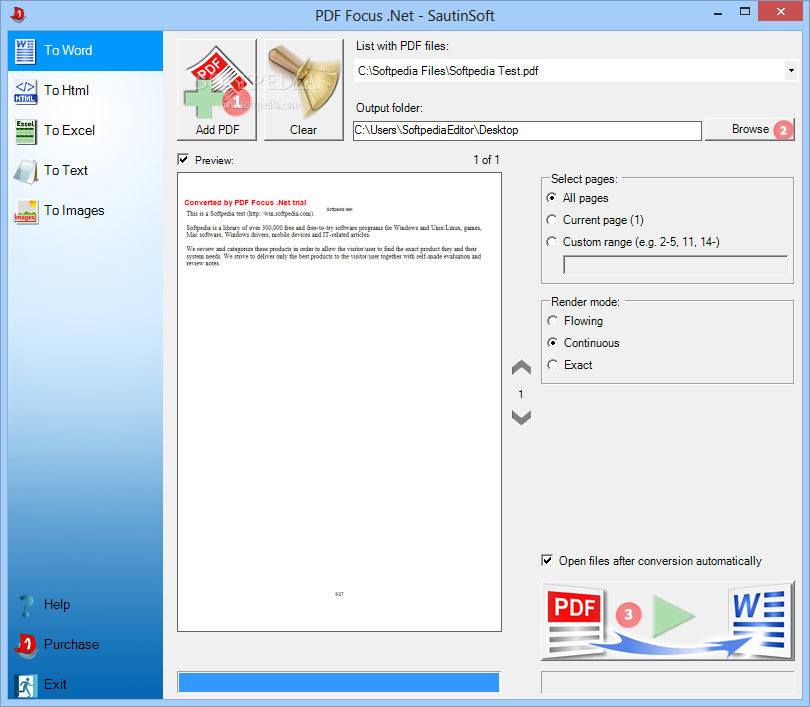
Task: Click the 'Output folder:' label
Action: (390, 108)
